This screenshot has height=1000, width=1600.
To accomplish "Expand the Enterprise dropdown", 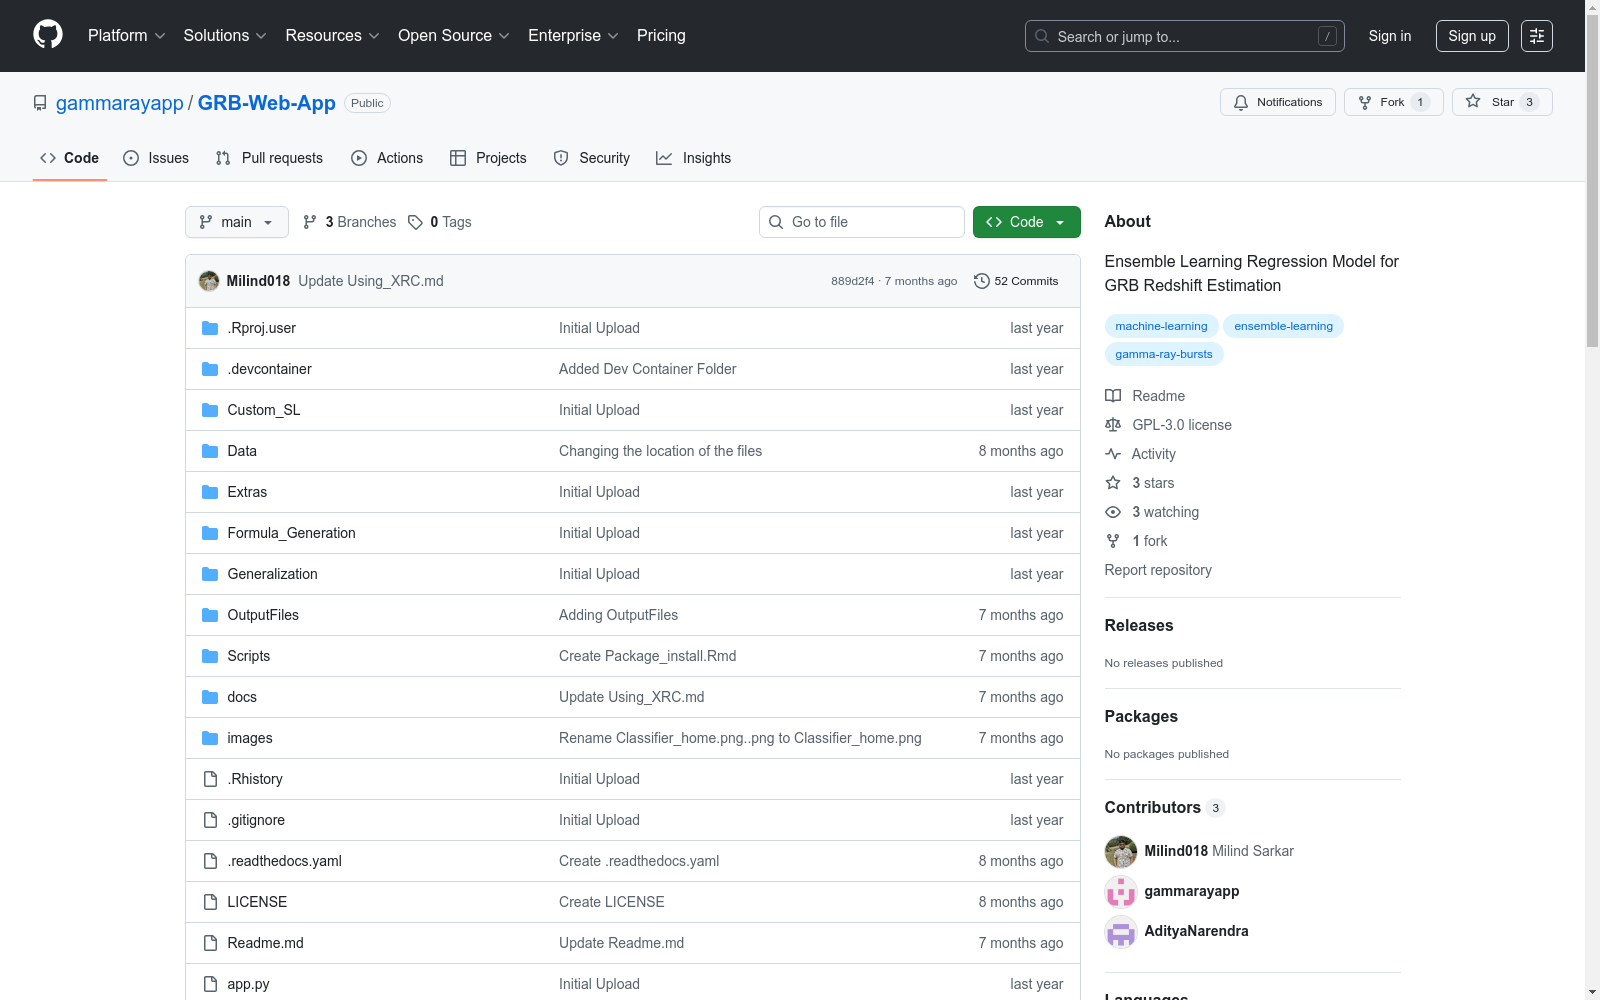I will click(573, 36).
